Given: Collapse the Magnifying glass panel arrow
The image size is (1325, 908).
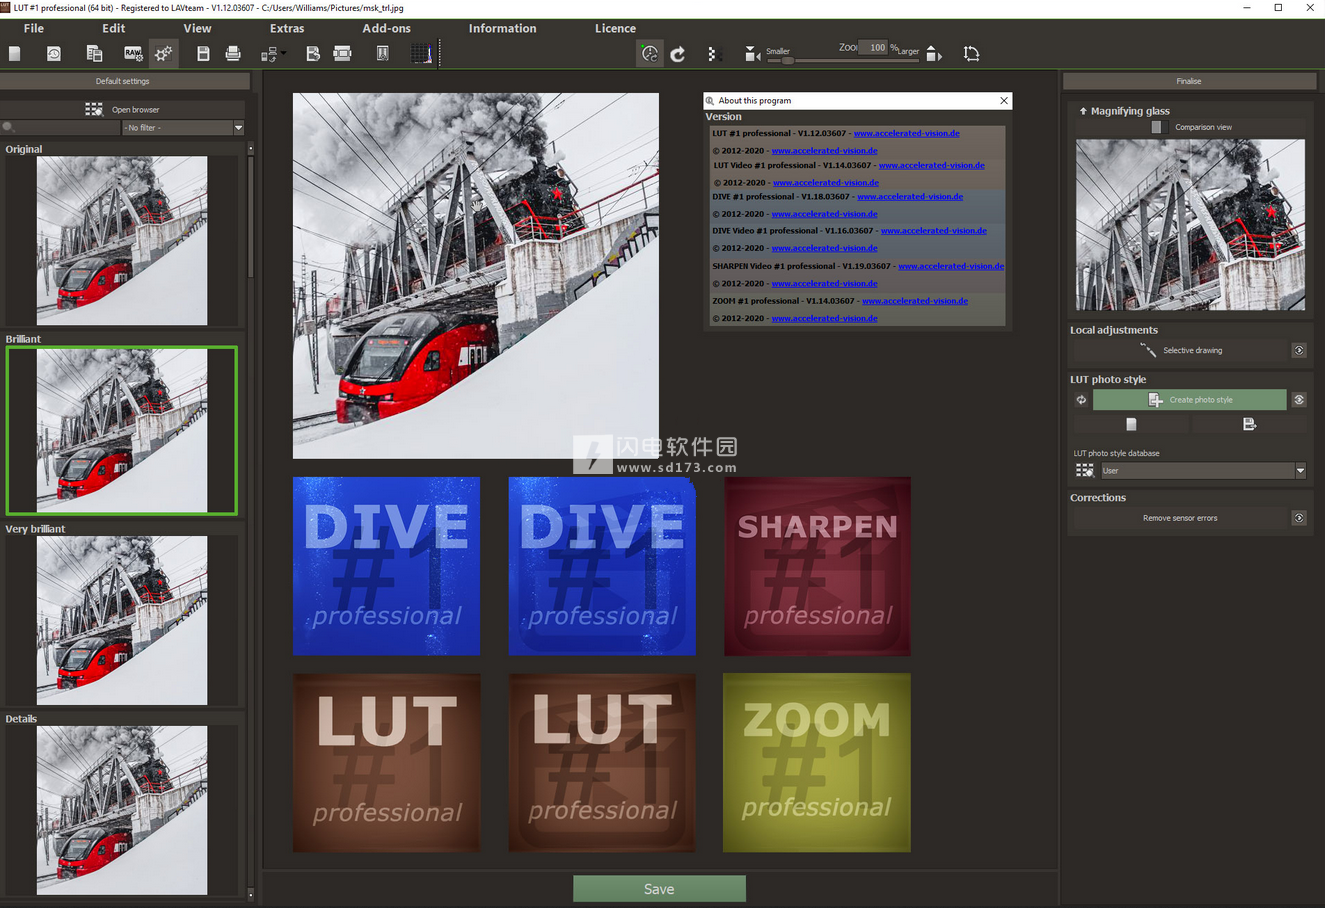Looking at the screenshot, I should click(x=1082, y=111).
